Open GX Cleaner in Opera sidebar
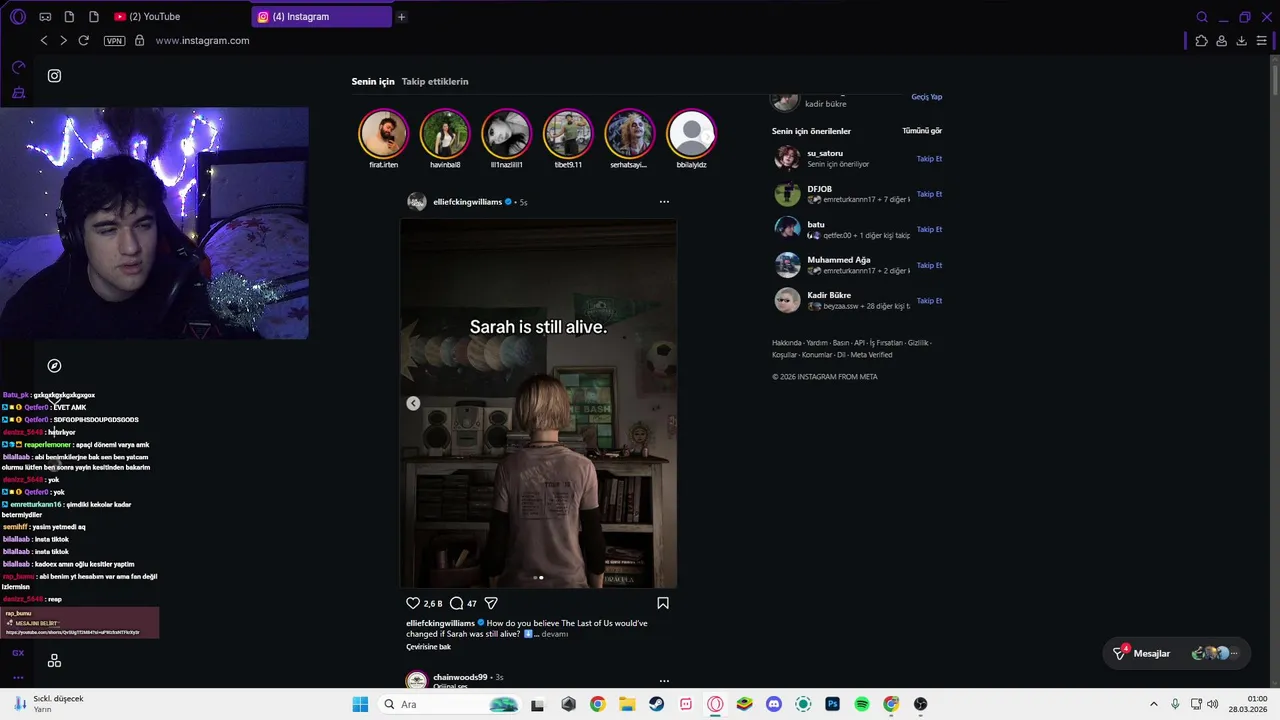Image resolution: width=1280 pixels, height=720 pixels. point(18,93)
